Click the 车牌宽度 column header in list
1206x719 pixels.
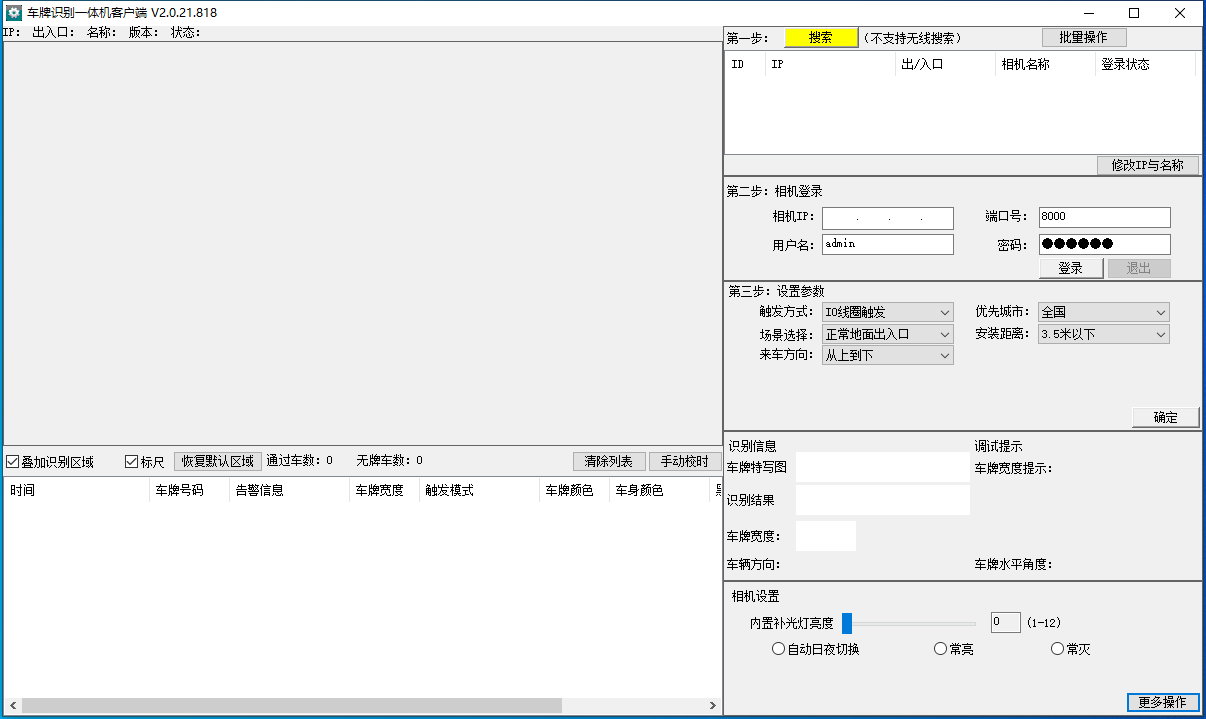[x=384, y=490]
